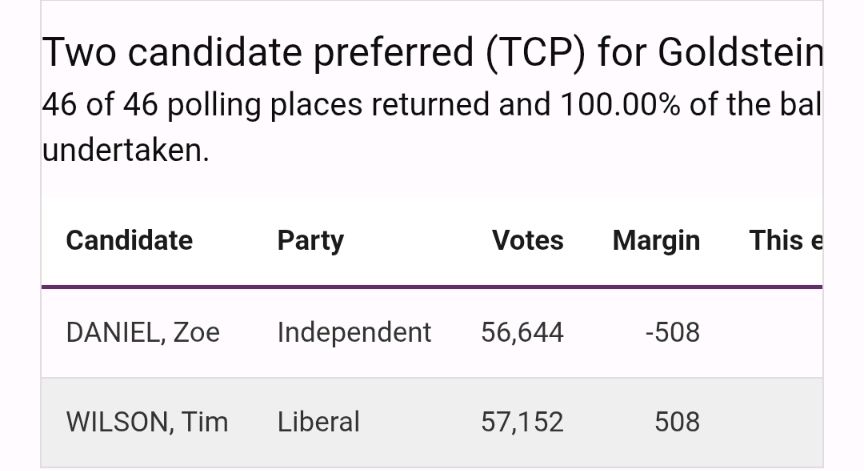Click the Independent party cell
The image size is (864, 471).
coord(354,332)
